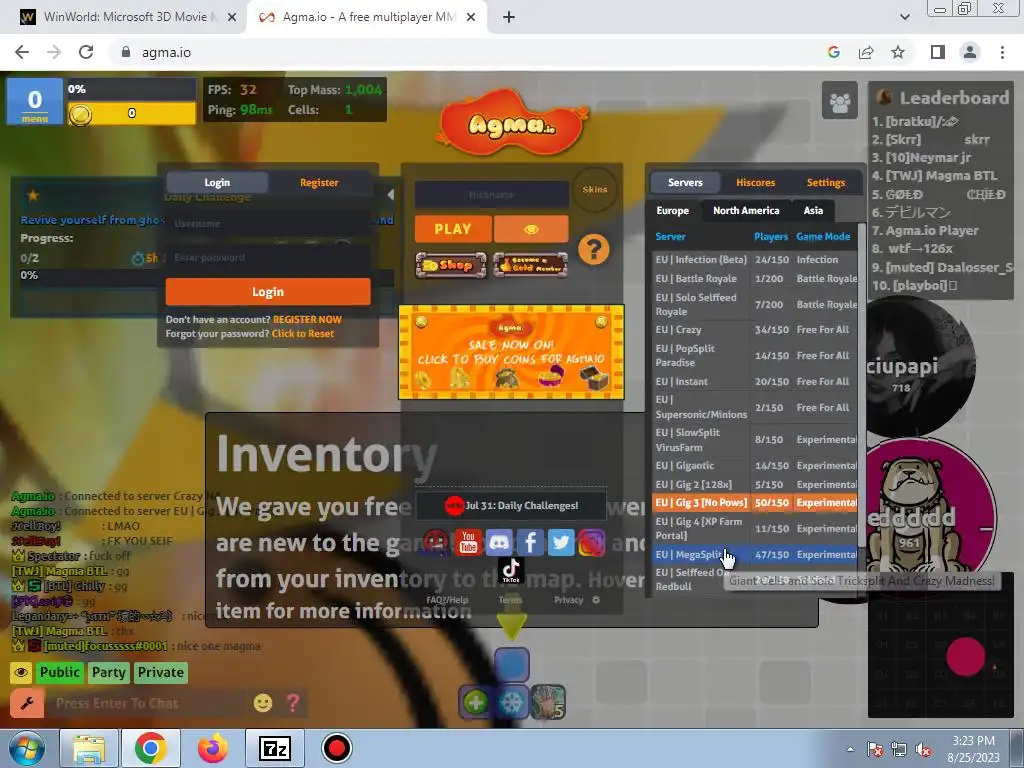Click the Nickname input field

492,195
